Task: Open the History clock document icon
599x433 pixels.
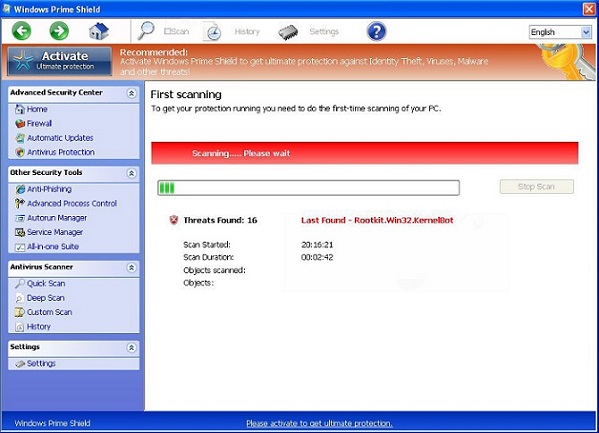Action: (212, 31)
